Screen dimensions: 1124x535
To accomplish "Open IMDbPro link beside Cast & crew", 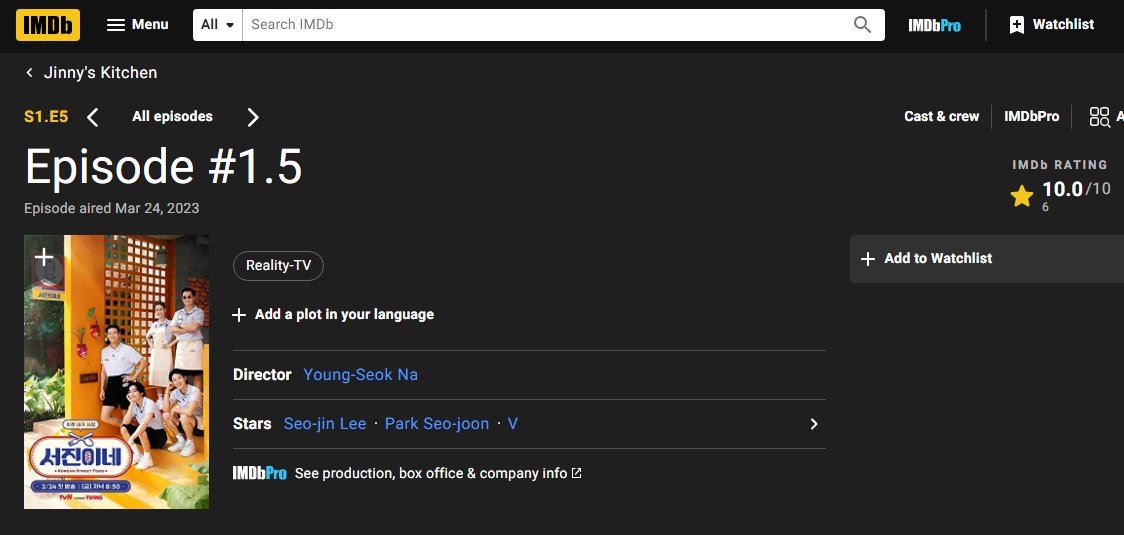I will [1032, 116].
